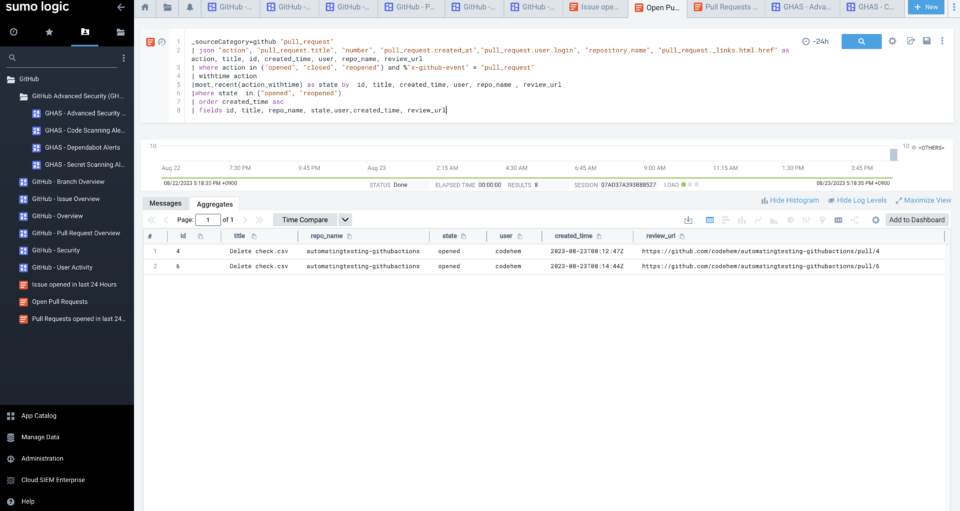Click the results page number field
Image resolution: width=960 pixels, height=511 pixels.
pos(207,220)
